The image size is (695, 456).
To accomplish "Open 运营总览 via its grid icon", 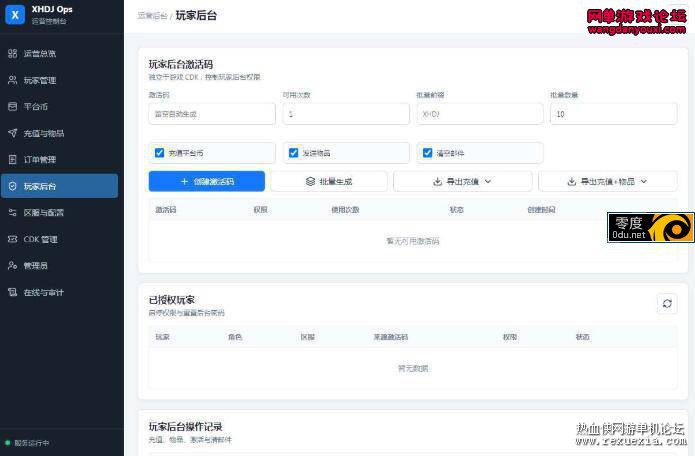I will pyautogui.click(x=12, y=54).
